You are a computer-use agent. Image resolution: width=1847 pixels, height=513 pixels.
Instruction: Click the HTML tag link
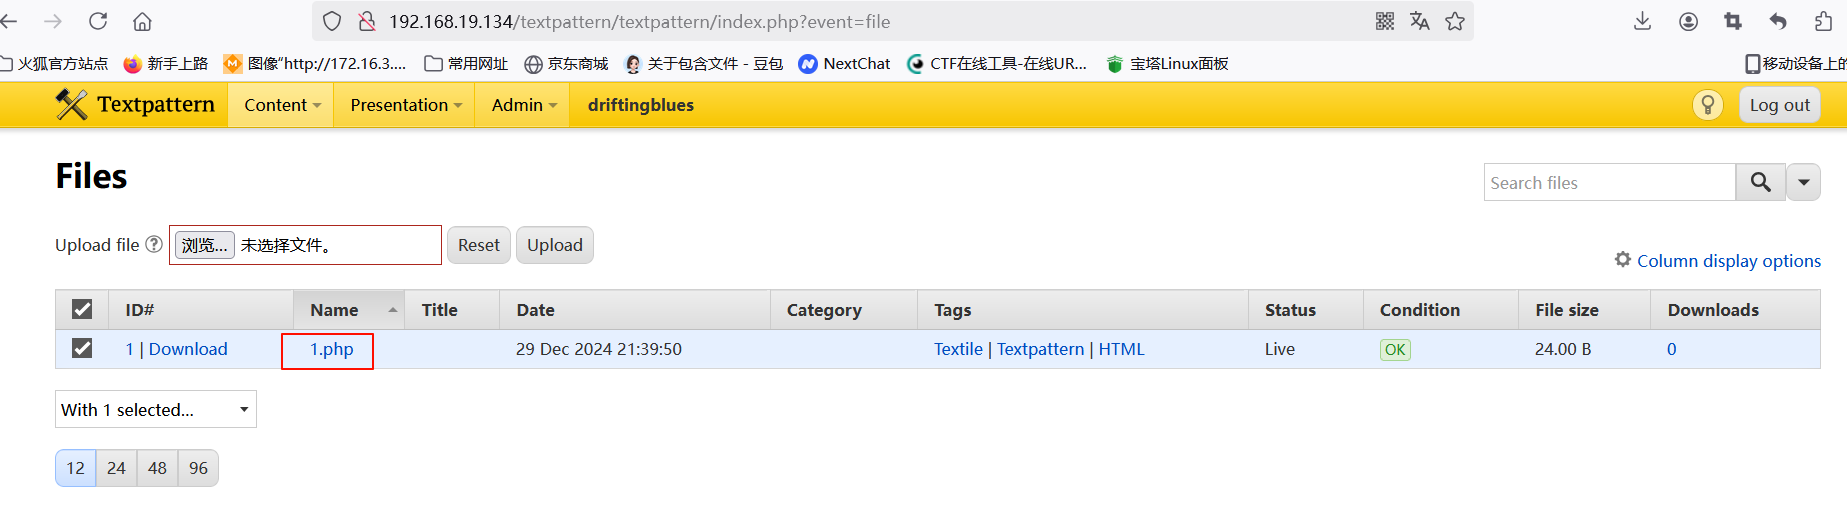(x=1121, y=349)
